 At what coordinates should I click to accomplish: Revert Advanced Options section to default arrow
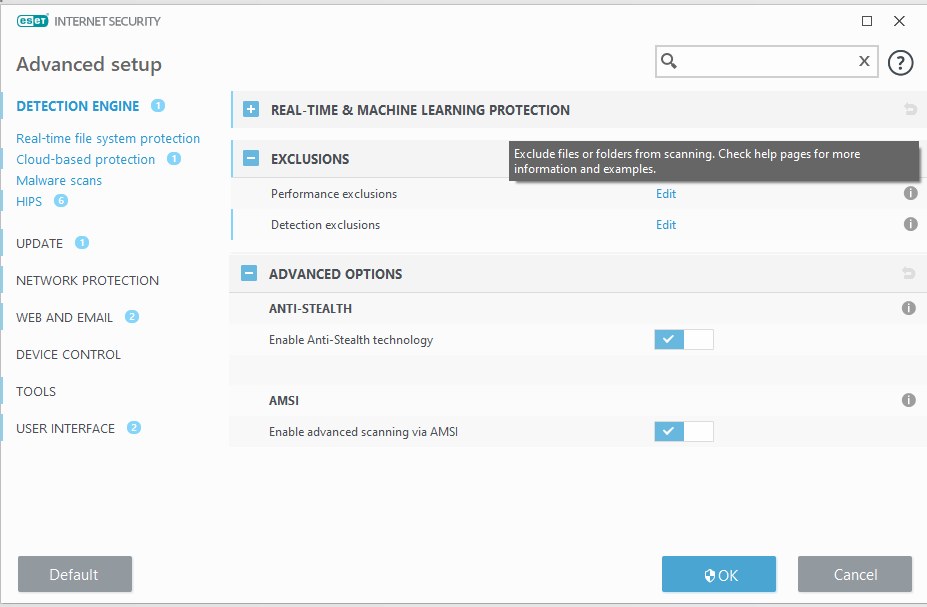point(909,274)
